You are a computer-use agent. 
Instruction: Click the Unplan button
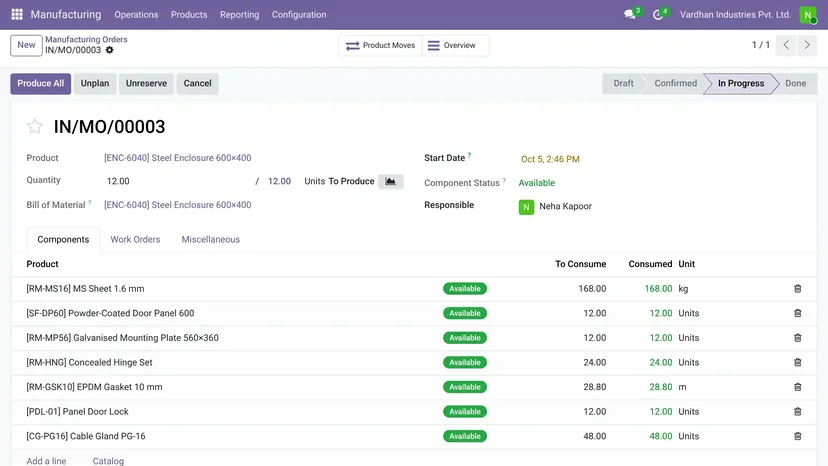95,83
